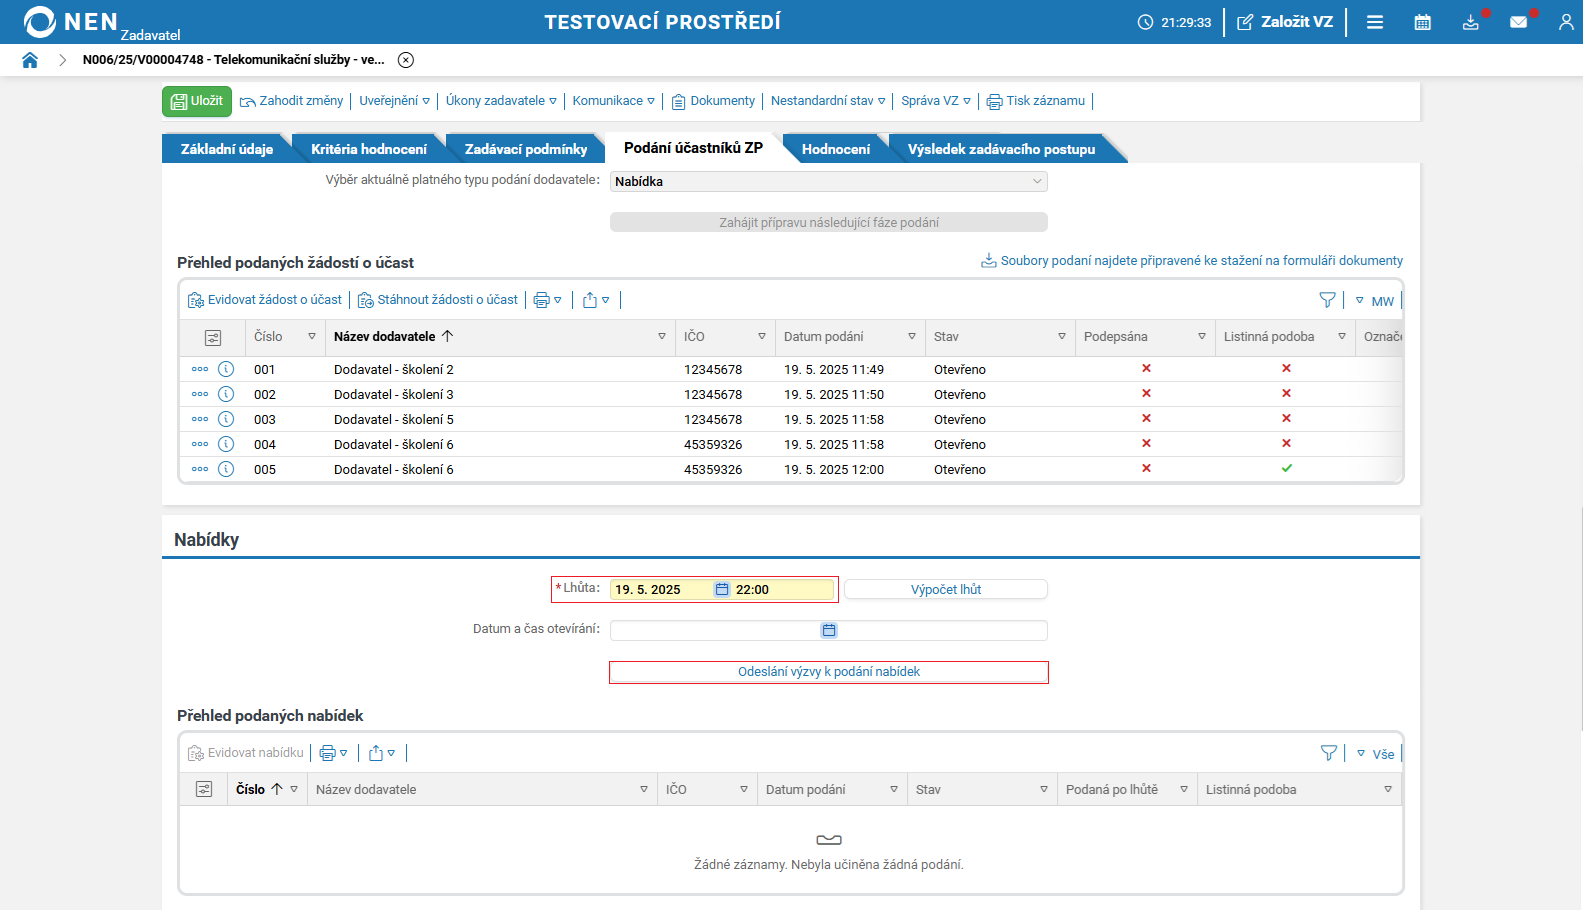Viewport: 1583px width, 910px height.
Task: Close the Telekomunikační služby breadcrumb tab
Action: (x=406, y=60)
